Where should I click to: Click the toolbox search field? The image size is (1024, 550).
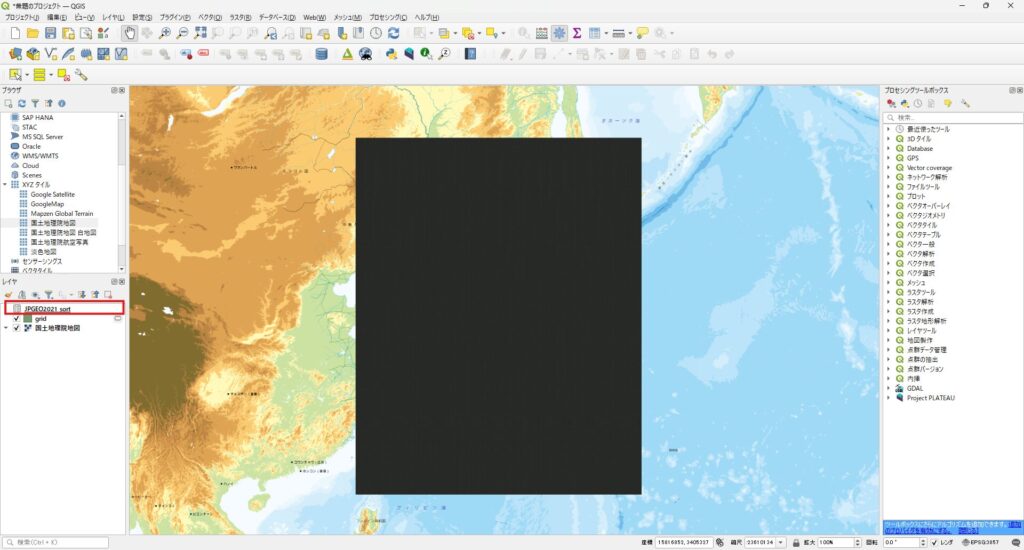953,118
